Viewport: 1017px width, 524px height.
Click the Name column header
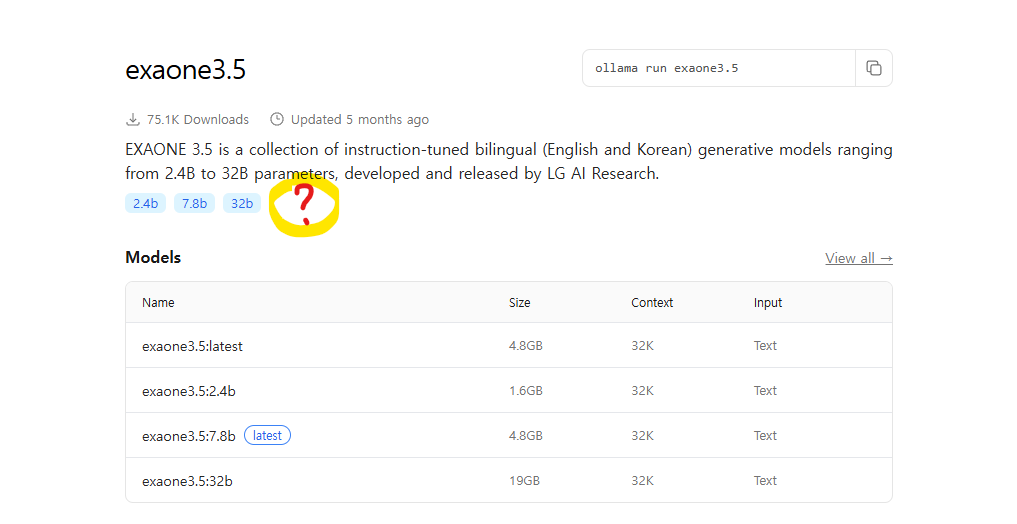[158, 303]
